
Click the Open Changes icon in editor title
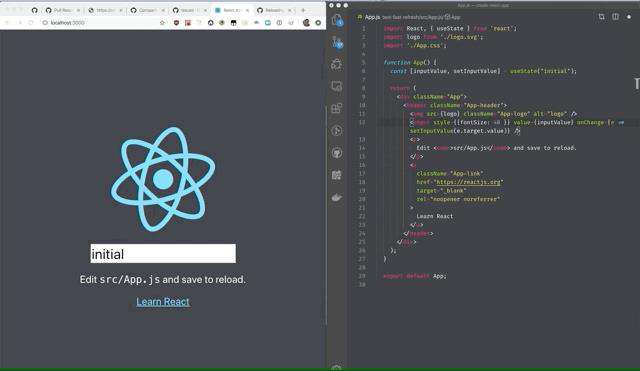pyautogui.click(x=602, y=16)
